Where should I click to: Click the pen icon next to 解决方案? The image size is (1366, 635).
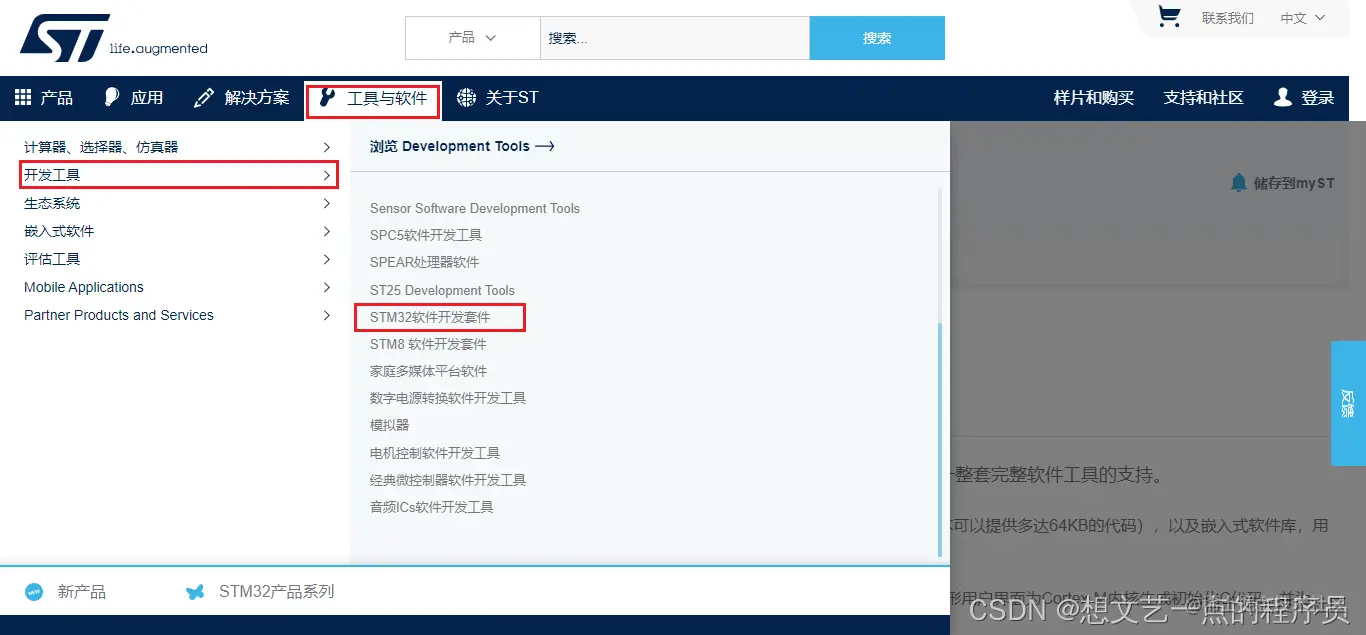[203, 97]
